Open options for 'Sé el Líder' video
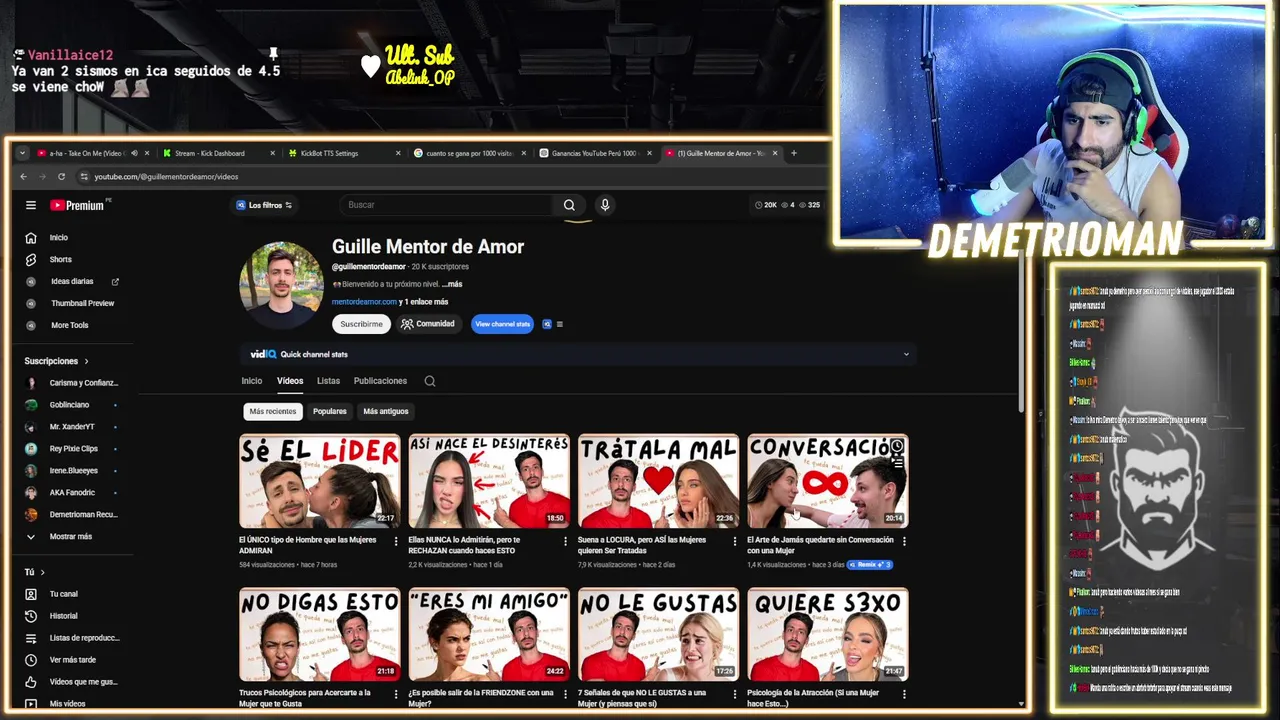 [x=396, y=541]
